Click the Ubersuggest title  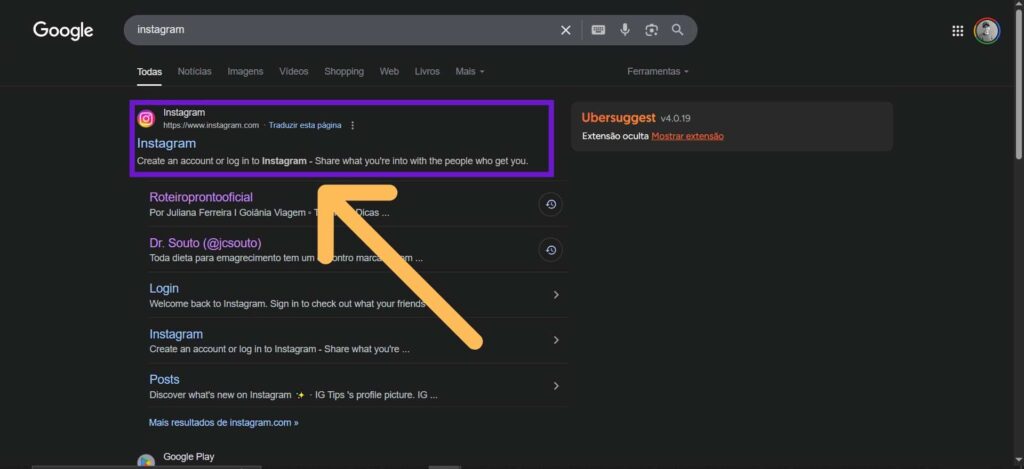pyautogui.click(x=618, y=118)
